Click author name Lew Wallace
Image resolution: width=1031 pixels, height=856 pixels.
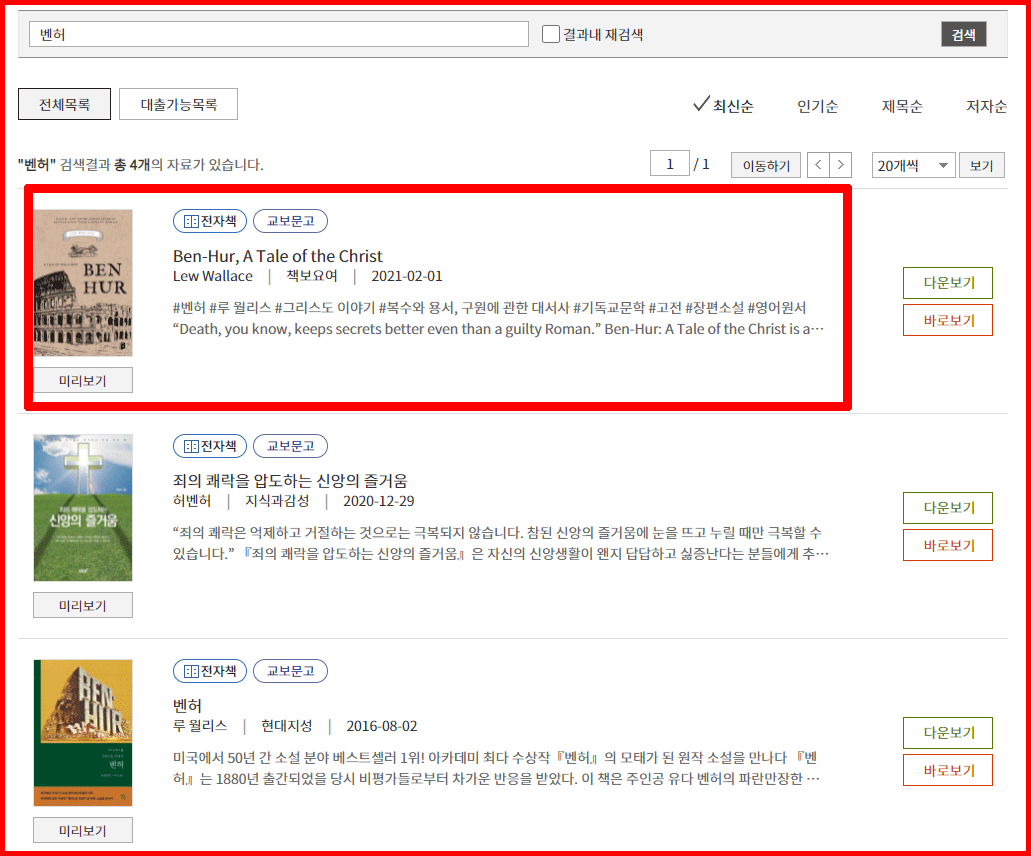[212, 276]
